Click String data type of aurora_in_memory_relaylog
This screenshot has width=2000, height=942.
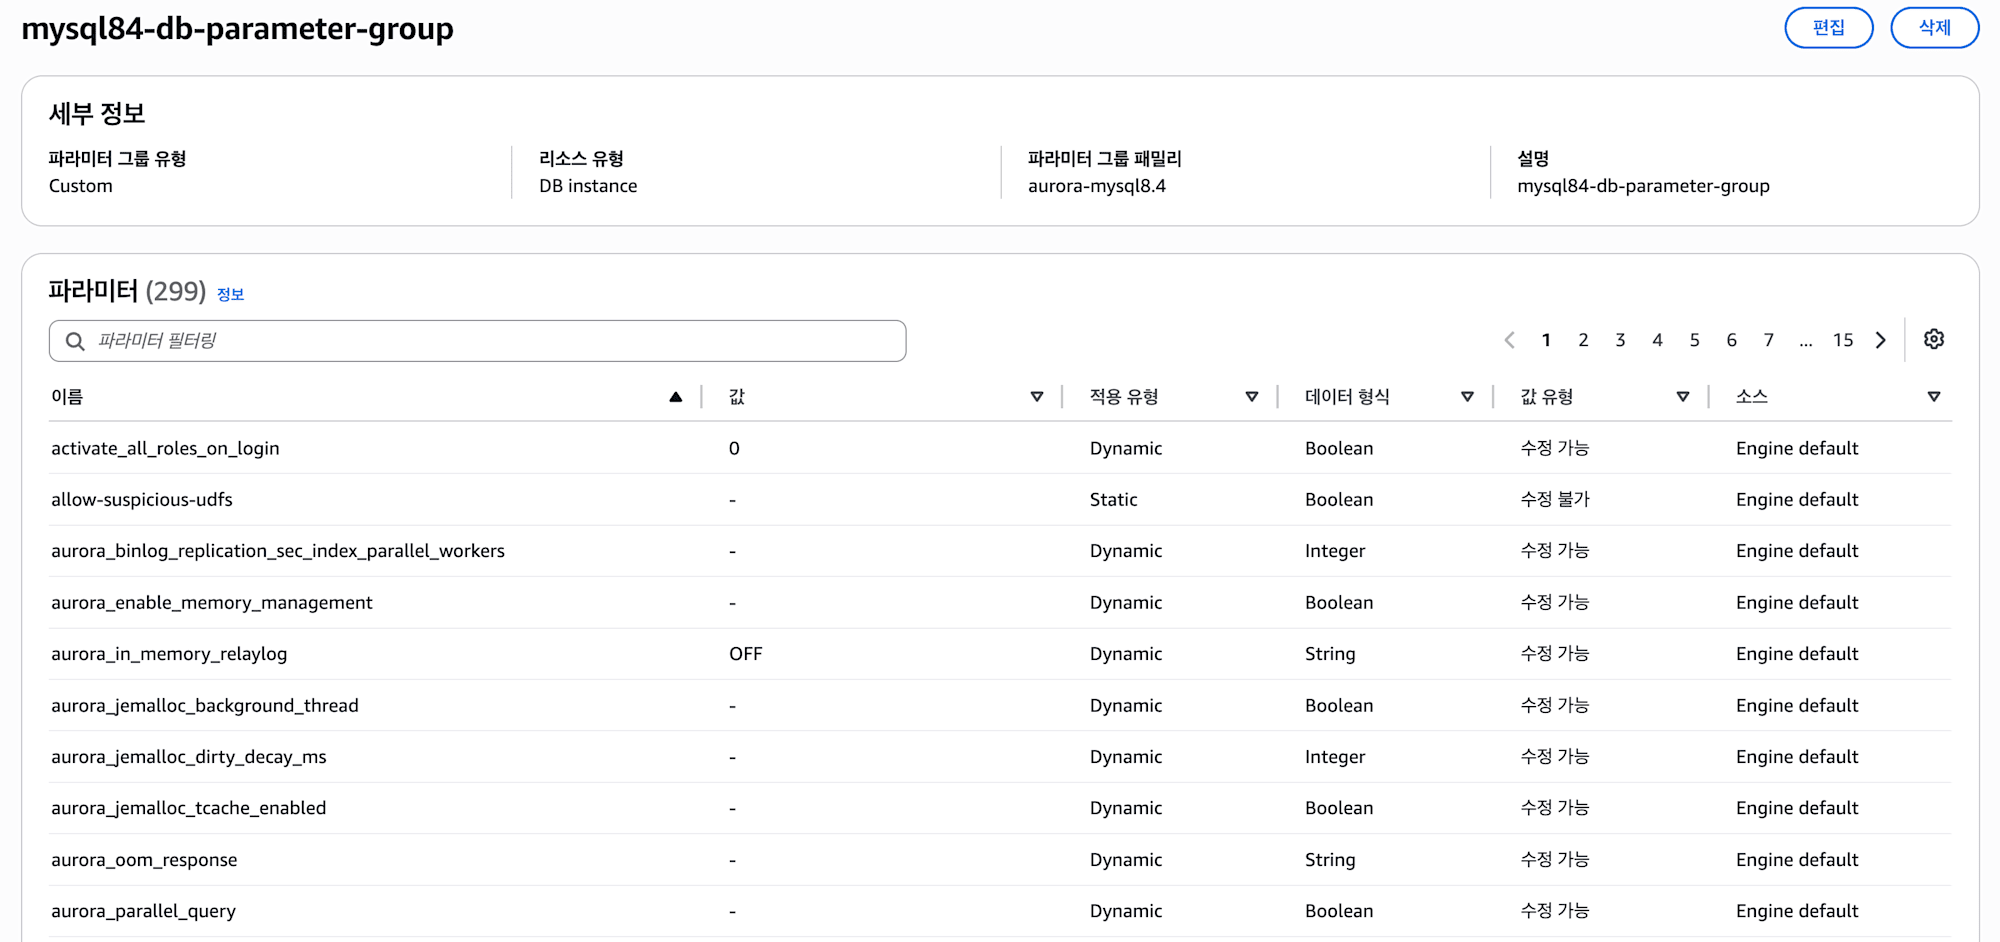pyautogui.click(x=1330, y=654)
